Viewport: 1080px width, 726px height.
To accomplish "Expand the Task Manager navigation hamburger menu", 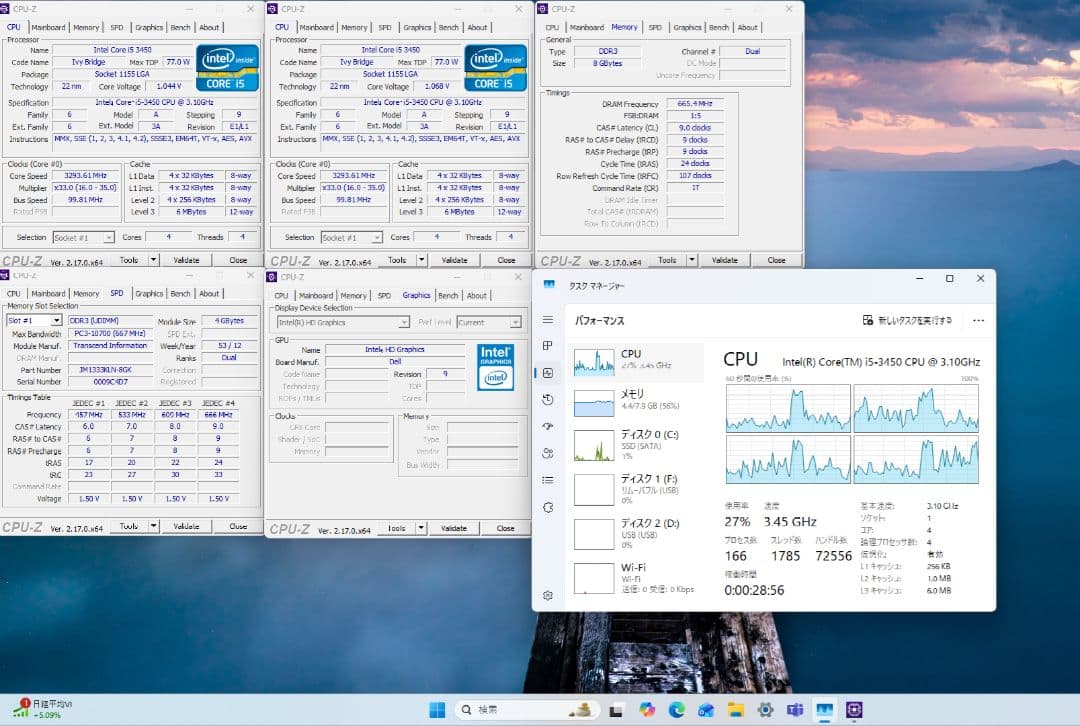I will click(x=548, y=318).
